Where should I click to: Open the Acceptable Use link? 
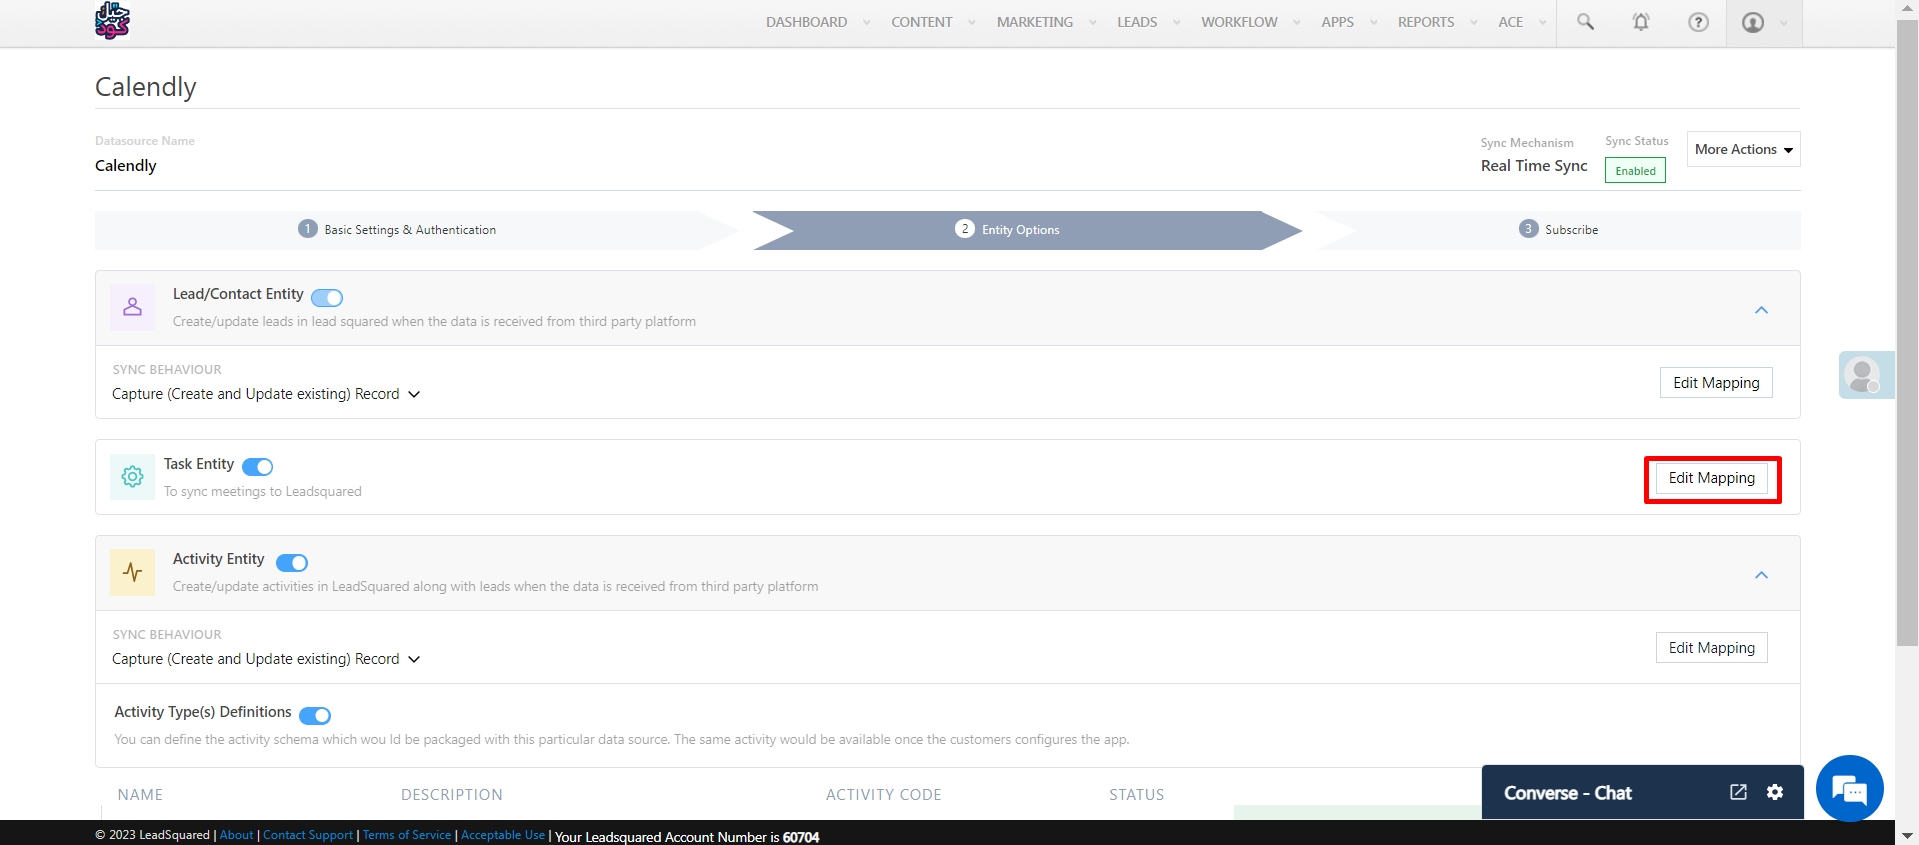pos(503,835)
